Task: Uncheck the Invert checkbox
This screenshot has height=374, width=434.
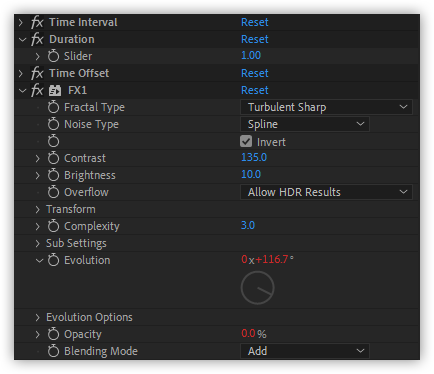Action: (246, 141)
